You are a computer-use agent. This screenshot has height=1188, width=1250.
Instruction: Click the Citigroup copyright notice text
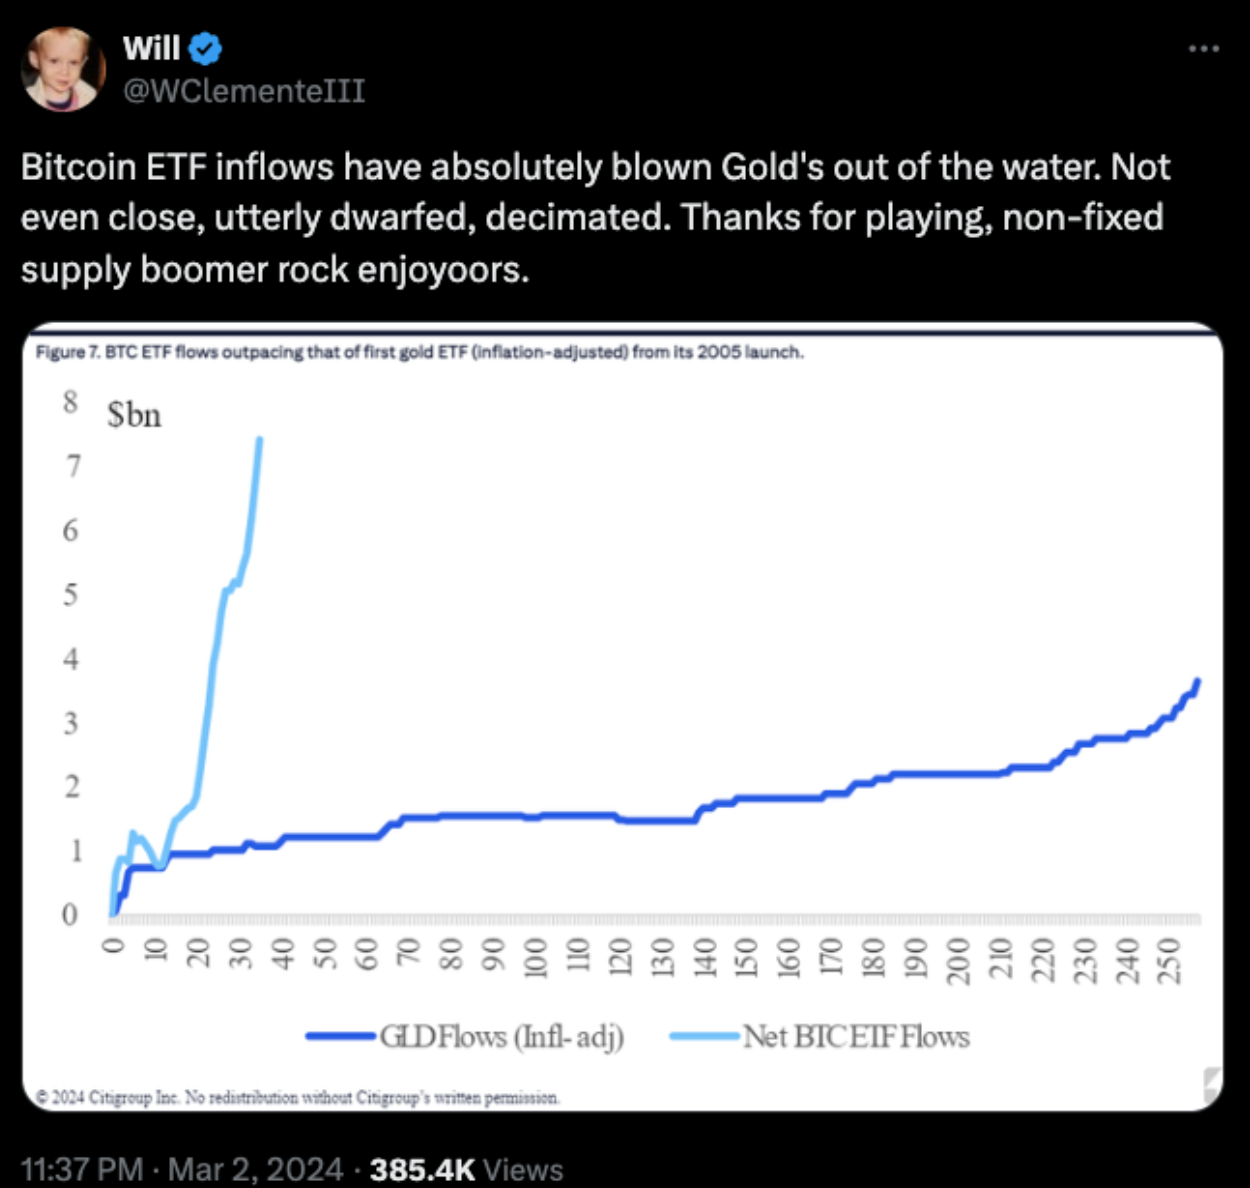[x=298, y=1097]
